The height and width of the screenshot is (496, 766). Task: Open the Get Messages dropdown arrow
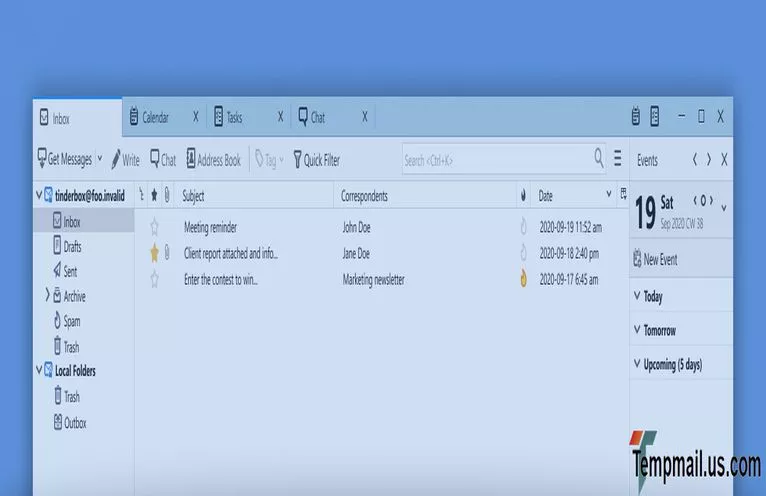coord(100,159)
